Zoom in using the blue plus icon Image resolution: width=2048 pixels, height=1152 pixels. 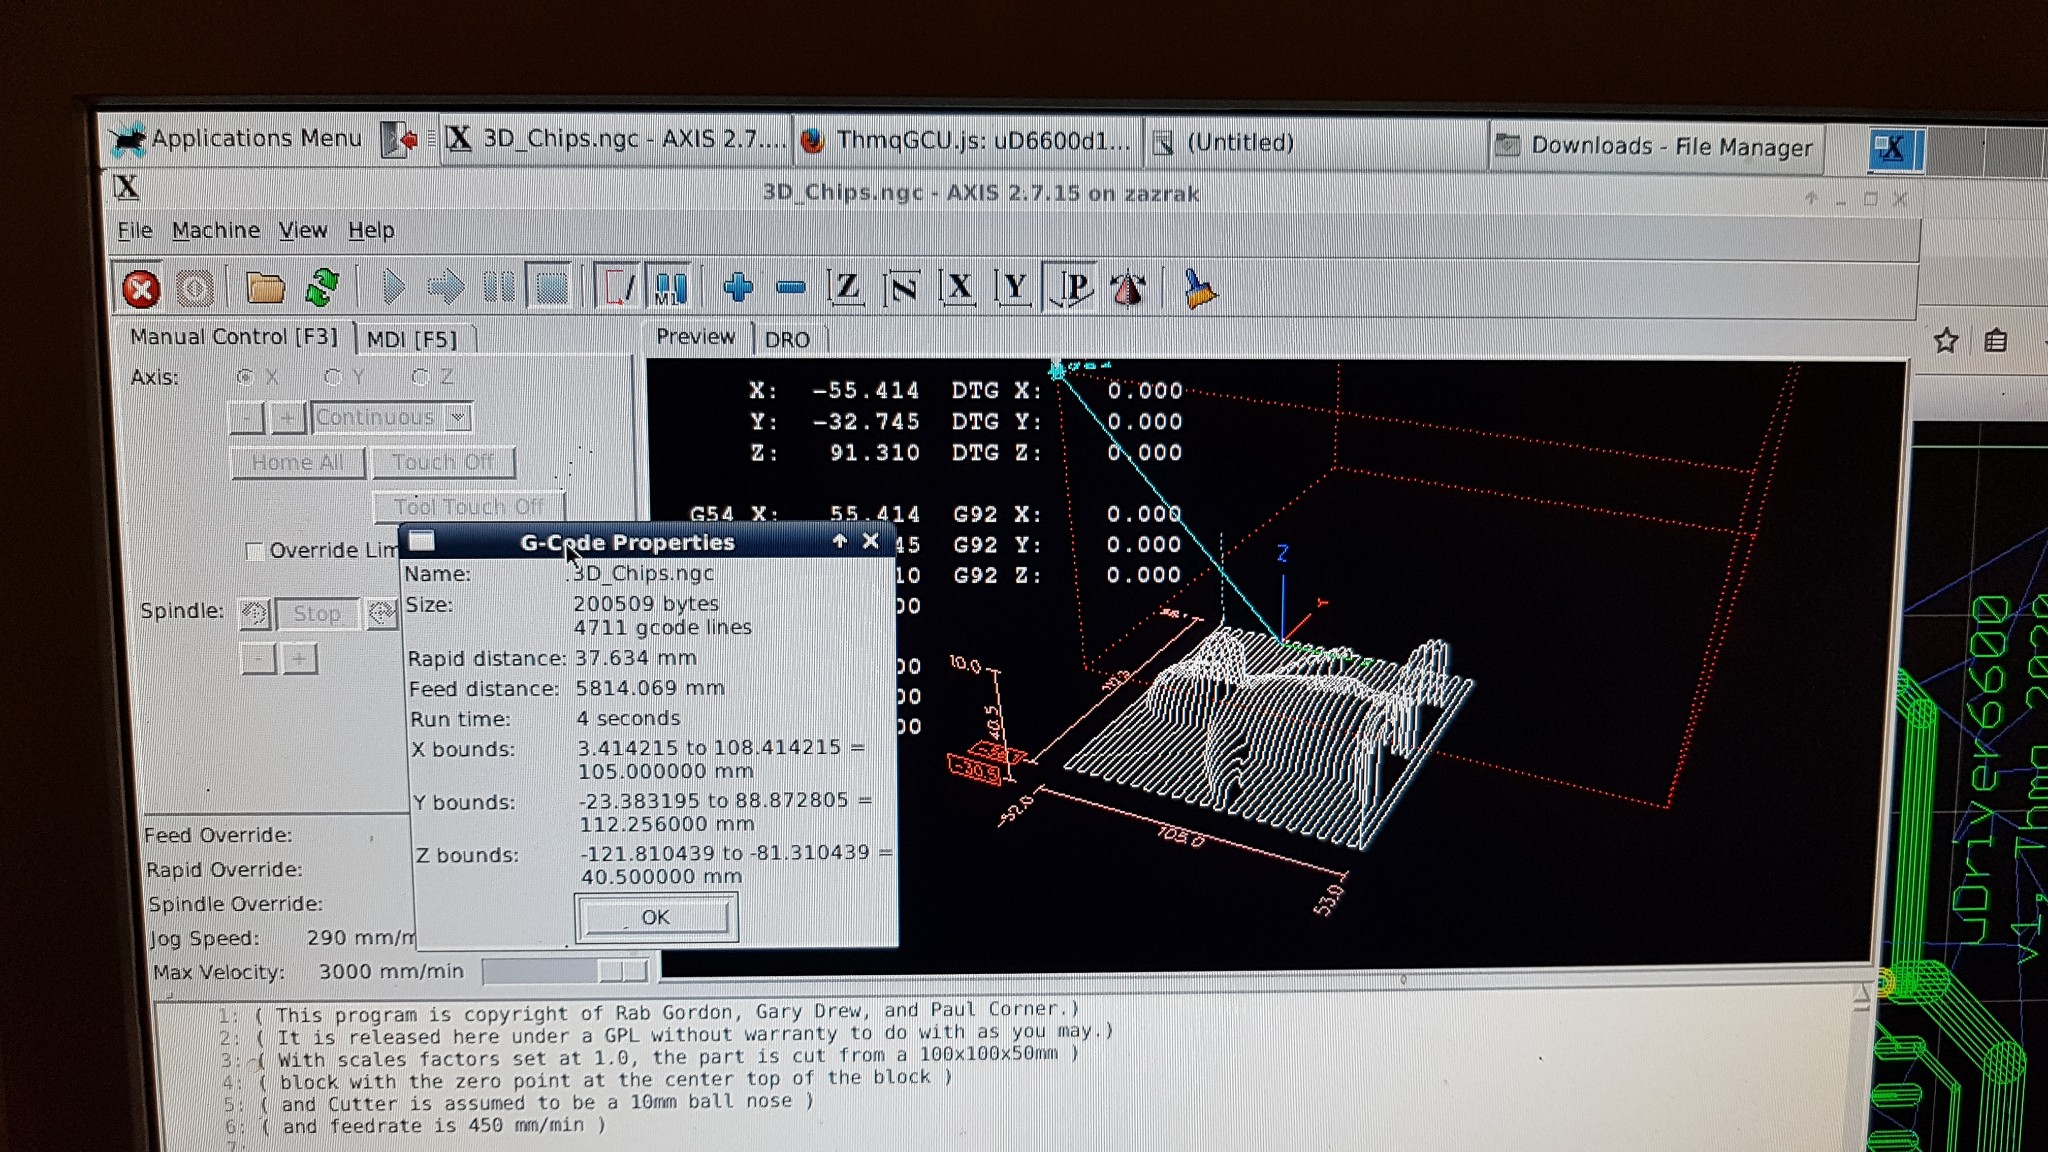click(x=738, y=288)
